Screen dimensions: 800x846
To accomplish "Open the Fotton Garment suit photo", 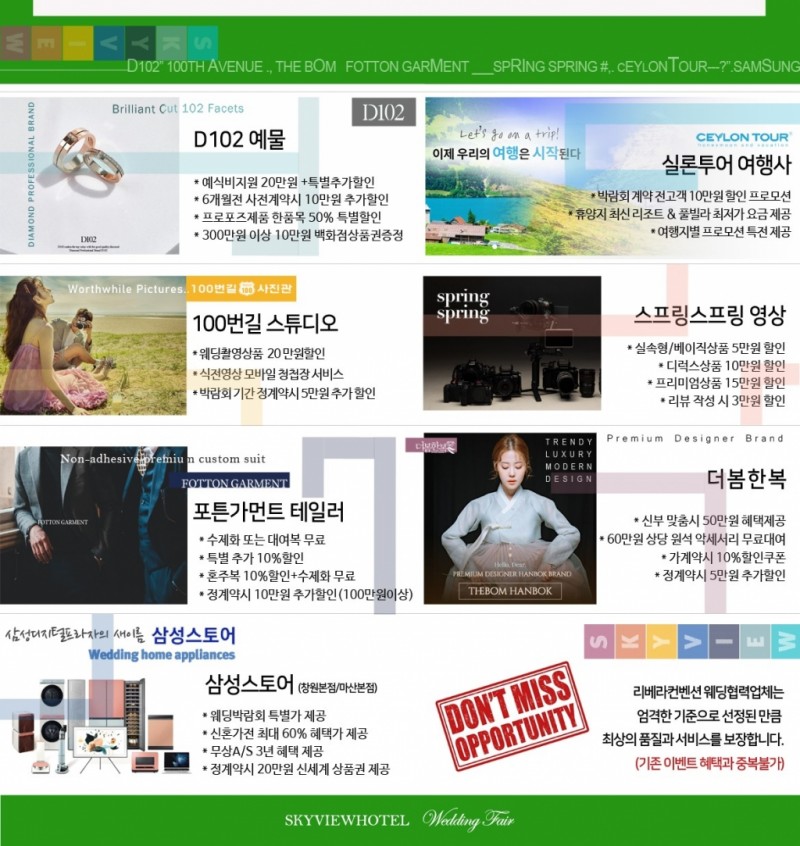I will click(x=93, y=525).
